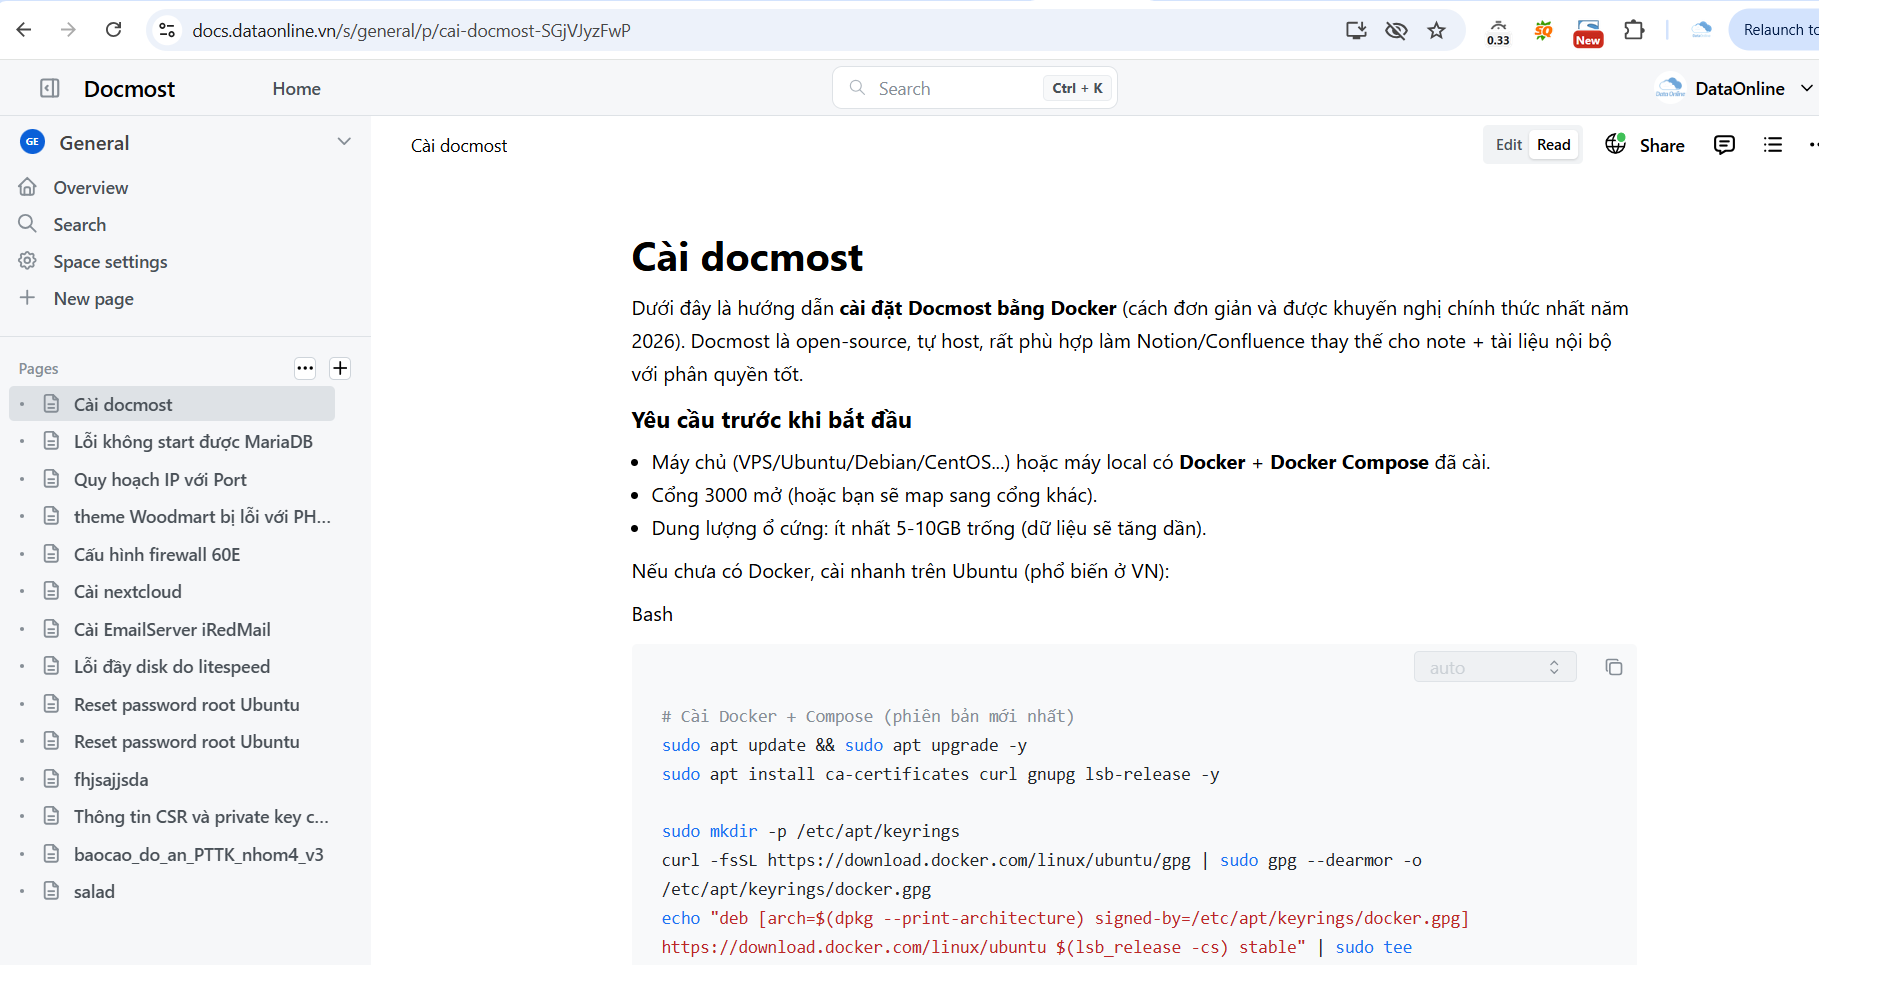
Task: Open Pages three-dot options menu
Action: coord(305,368)
